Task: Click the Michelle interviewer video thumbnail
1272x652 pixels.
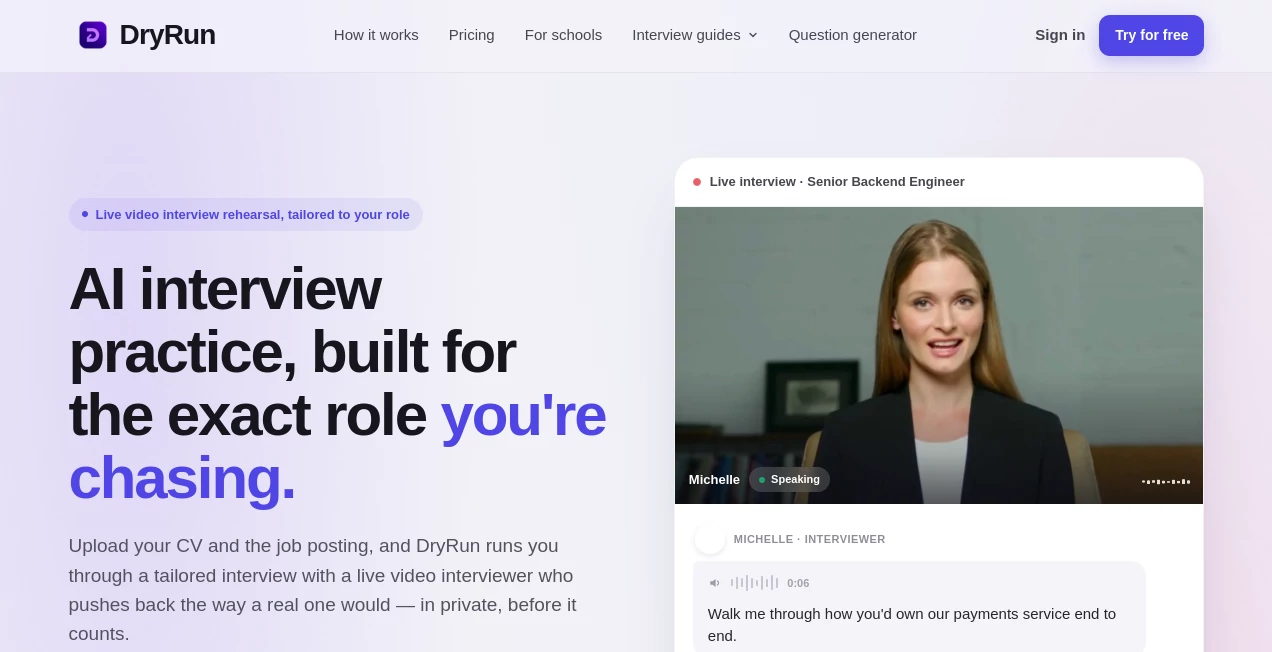Action: [x=939, y=355]
